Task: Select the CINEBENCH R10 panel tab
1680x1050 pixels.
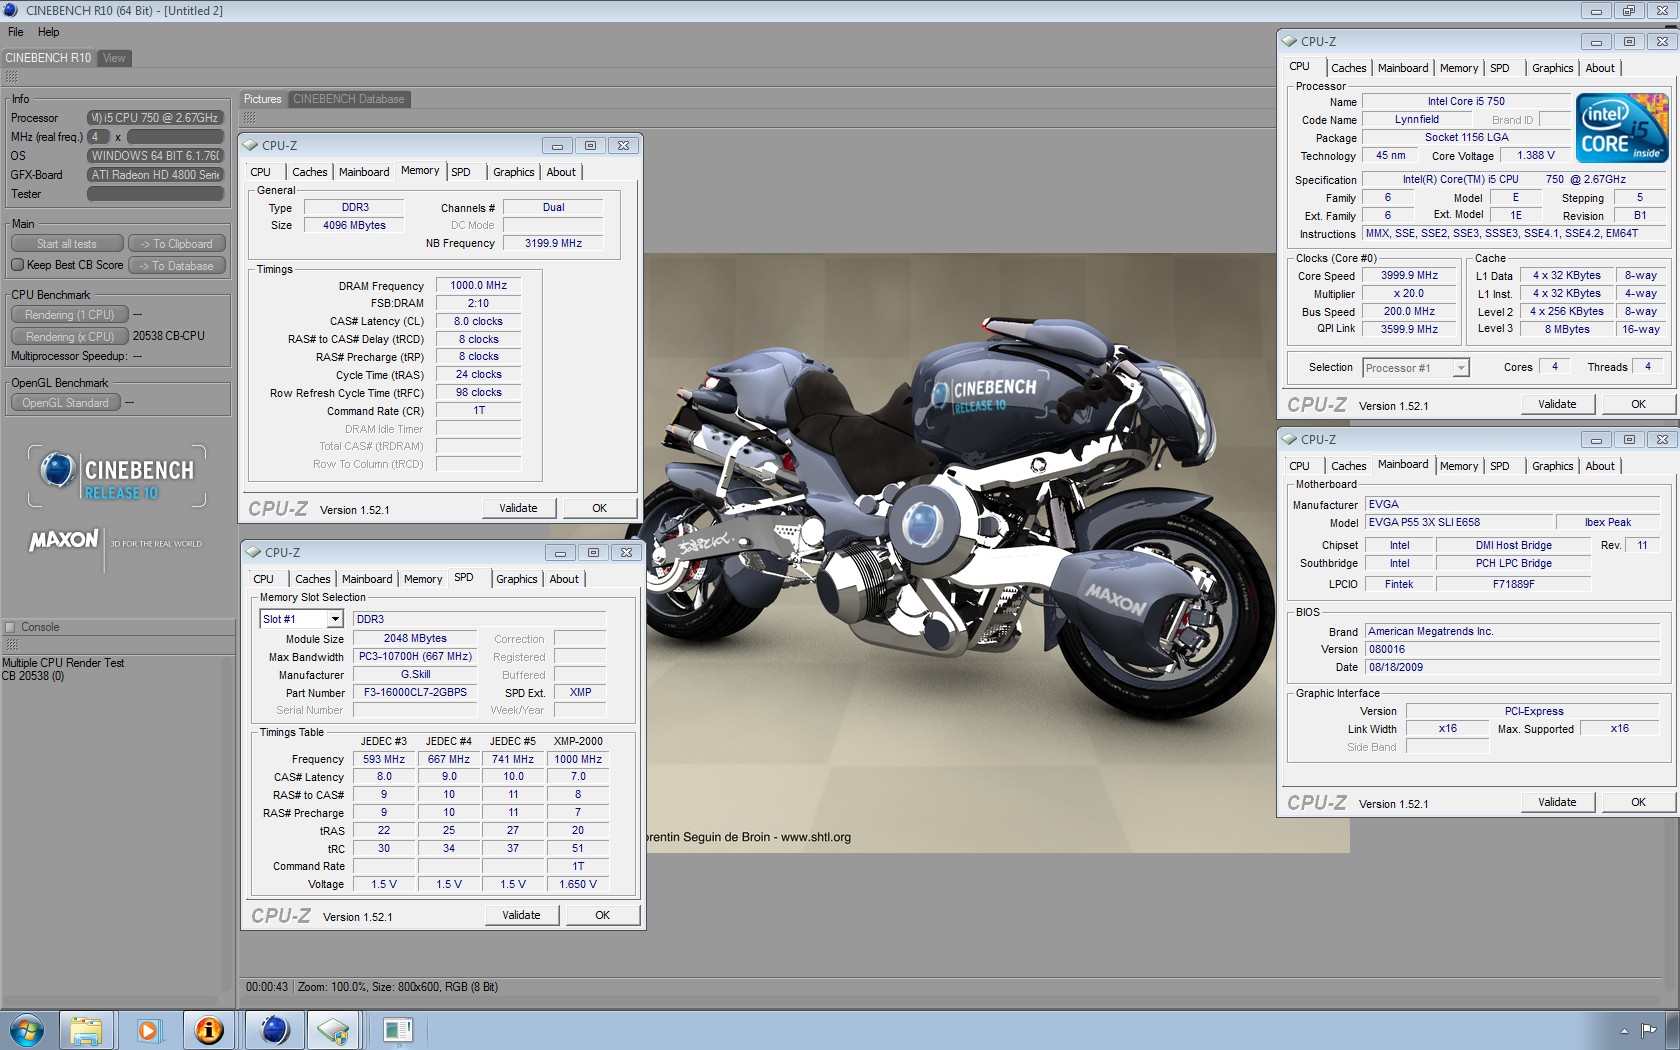Action: click(48, 58)
